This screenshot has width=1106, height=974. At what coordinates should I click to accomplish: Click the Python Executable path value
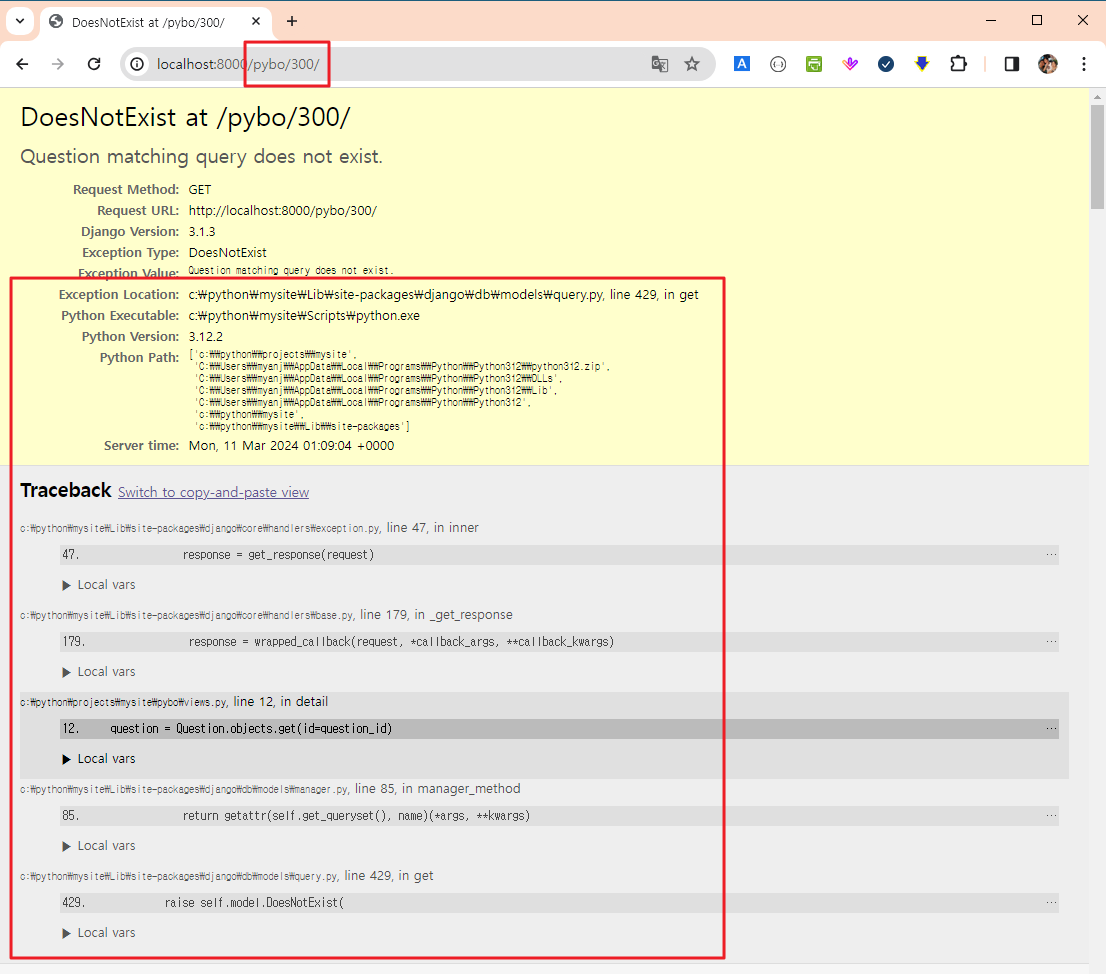[x=304, y=316]
